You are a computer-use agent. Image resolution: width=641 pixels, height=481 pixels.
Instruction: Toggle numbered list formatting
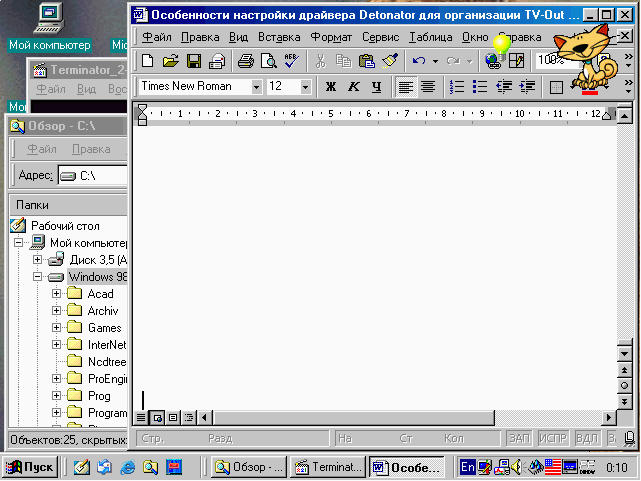[x=457, y=87]
